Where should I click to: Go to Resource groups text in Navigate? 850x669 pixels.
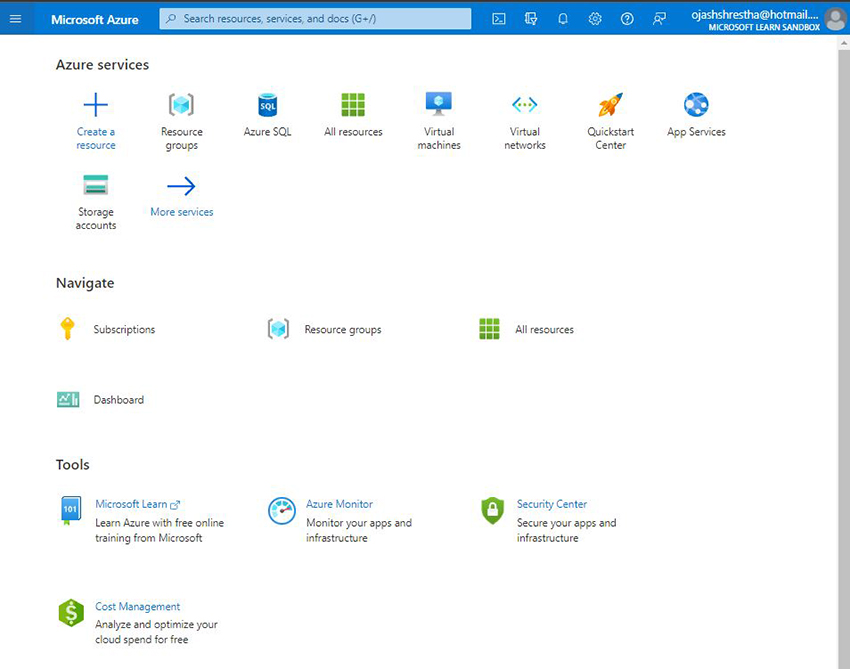pyautogui.click(x=343, y=330)
